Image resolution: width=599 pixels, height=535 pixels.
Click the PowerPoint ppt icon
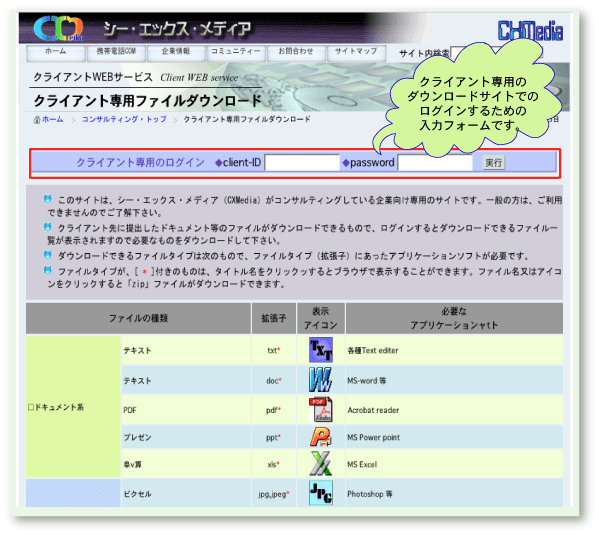click(321, 437)
